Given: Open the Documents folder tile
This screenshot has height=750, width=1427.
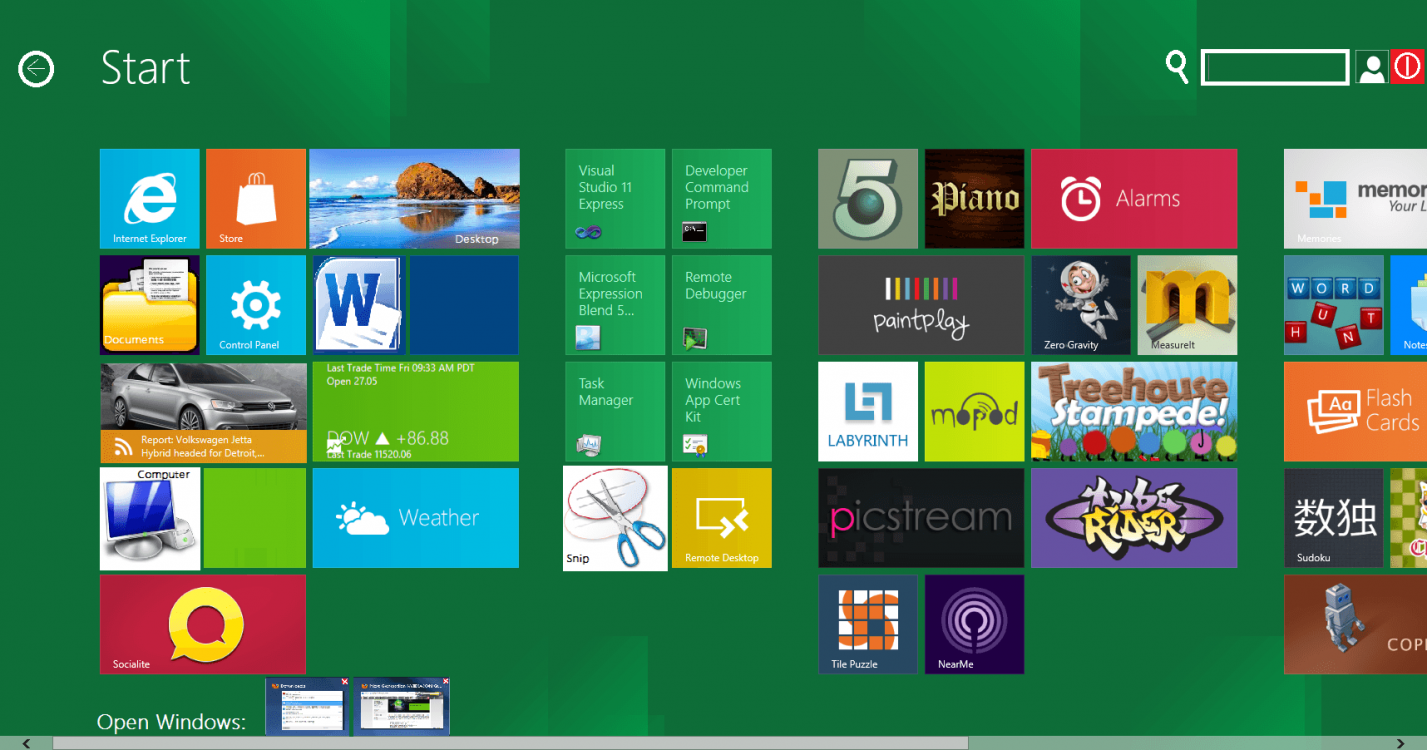Looking at the screenshot, I should pos(150,305).
